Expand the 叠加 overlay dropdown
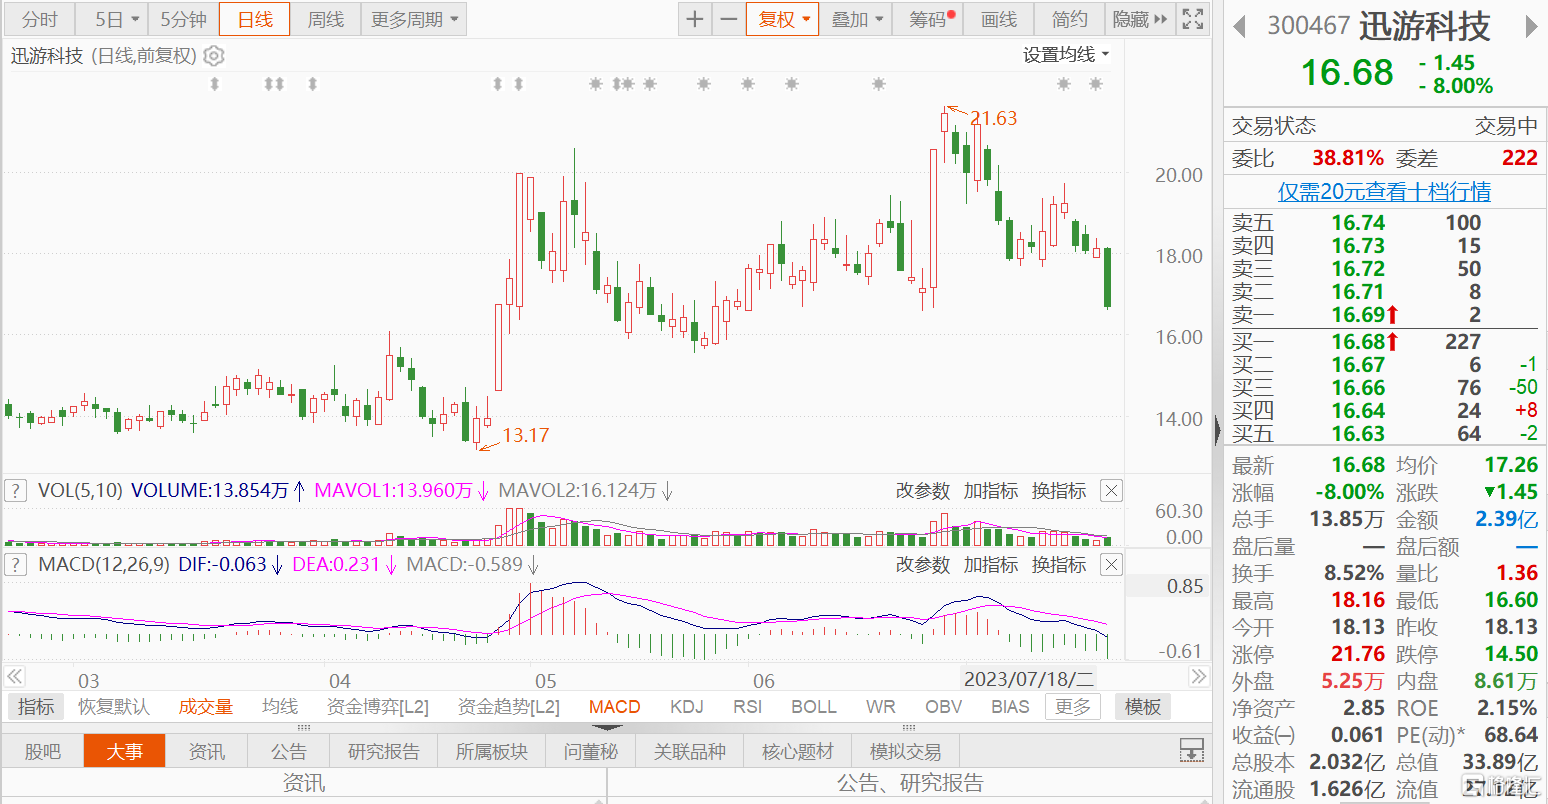The width and height of the screenshot is (1548, 804). click(856, 18)
